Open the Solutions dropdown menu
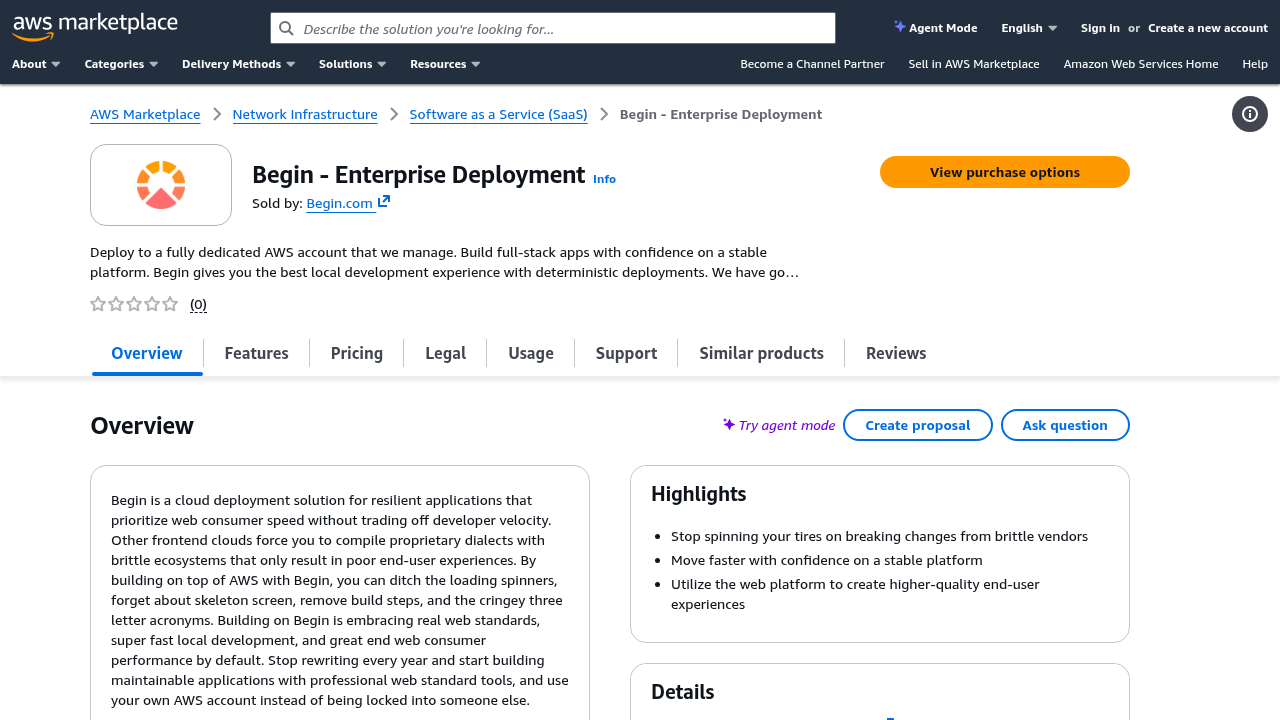Viewport: 1280px width, 720px height. tap(352, 64)
